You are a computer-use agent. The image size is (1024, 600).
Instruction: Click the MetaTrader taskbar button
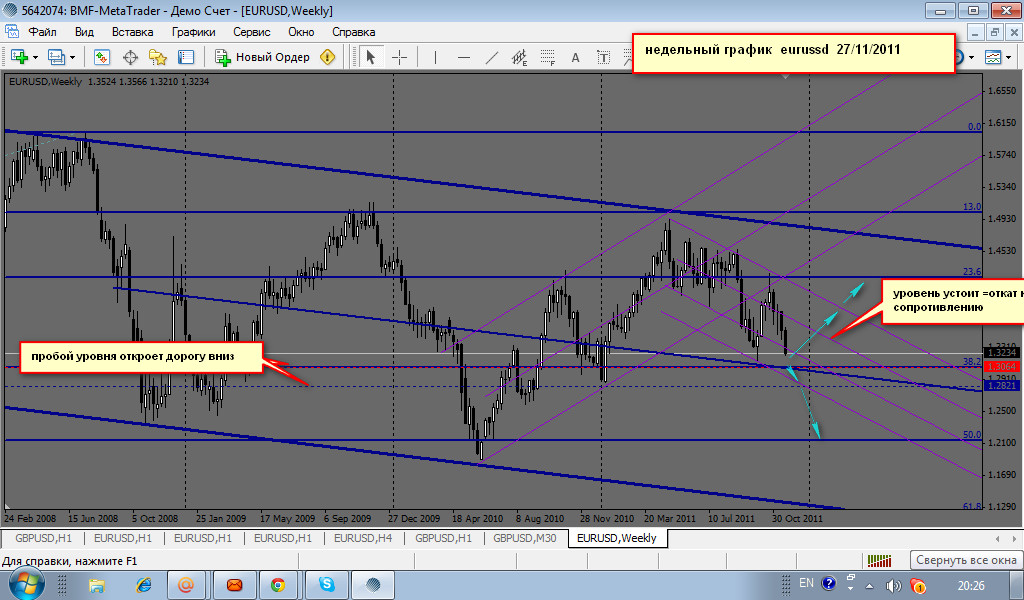tap(373, 585)
